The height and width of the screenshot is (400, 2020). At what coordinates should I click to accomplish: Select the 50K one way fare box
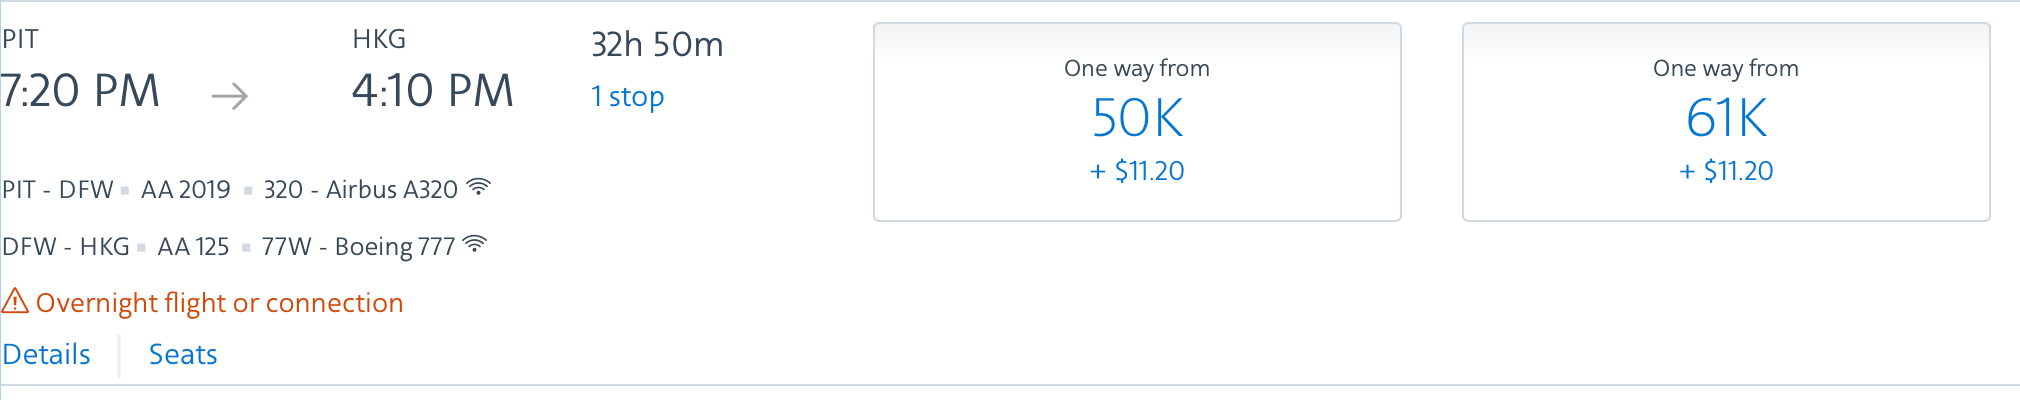1137,122
